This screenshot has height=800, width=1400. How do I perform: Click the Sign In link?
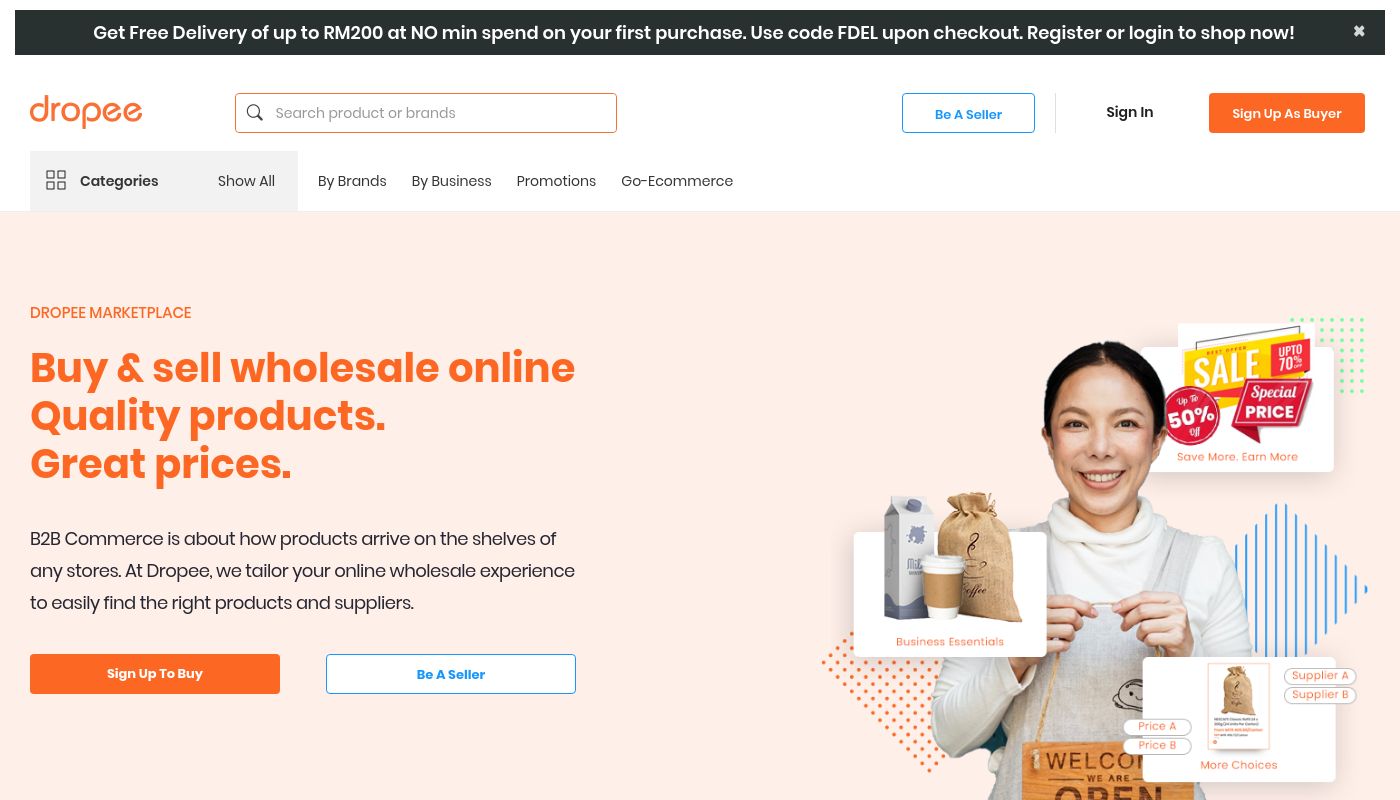(x=1129, y=112)
